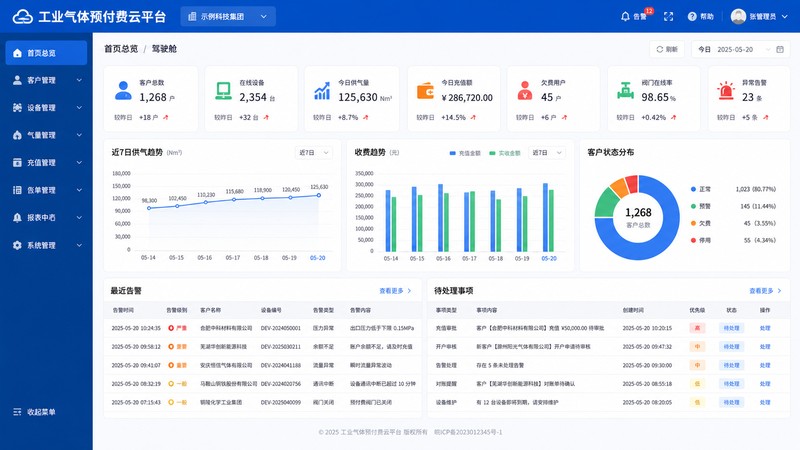Toggle 预警 legend in customer status chart
The width and height of the screenshot is (800, 450).
[701, 206]
